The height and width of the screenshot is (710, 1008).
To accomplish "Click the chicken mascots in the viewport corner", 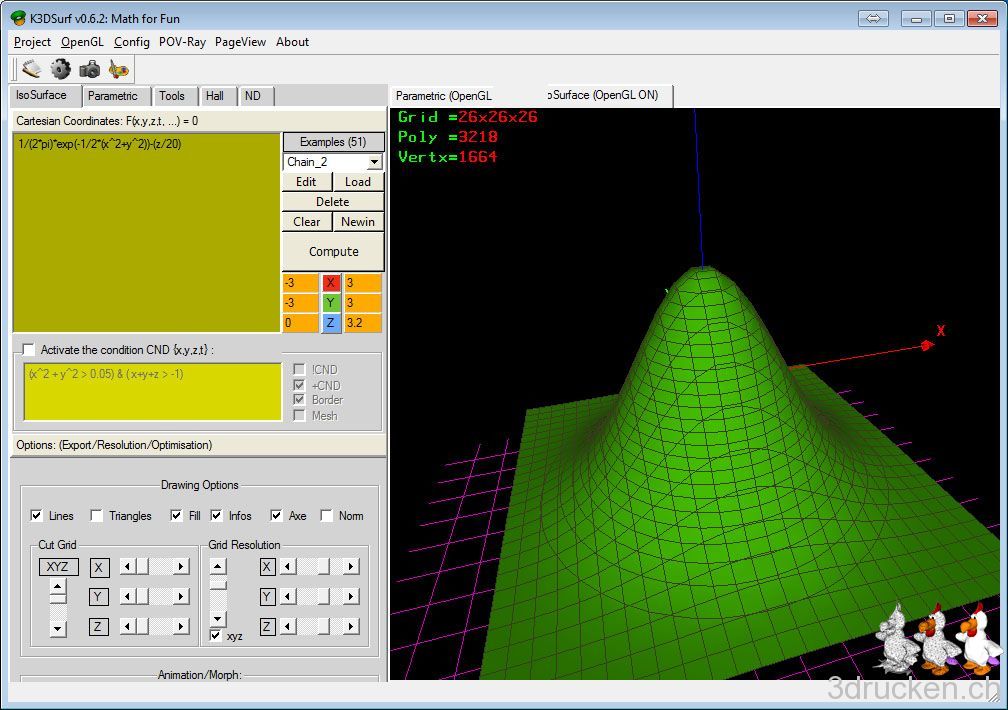I will [938, 638].
